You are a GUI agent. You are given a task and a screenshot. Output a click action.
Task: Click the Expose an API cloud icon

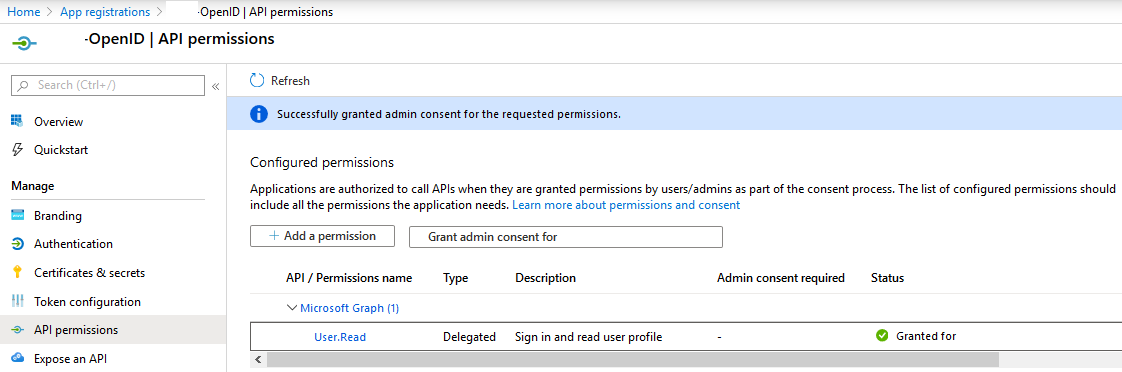18,358
